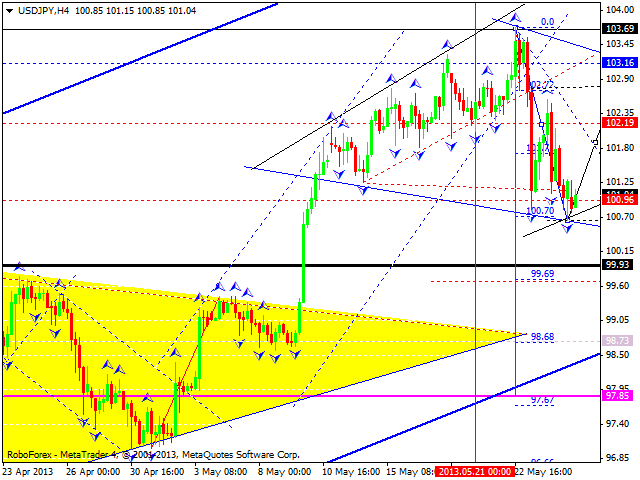The image size is (640, 480).
Task: Click the Fibonacci 0.0 level label
Action: click(547, 22)
